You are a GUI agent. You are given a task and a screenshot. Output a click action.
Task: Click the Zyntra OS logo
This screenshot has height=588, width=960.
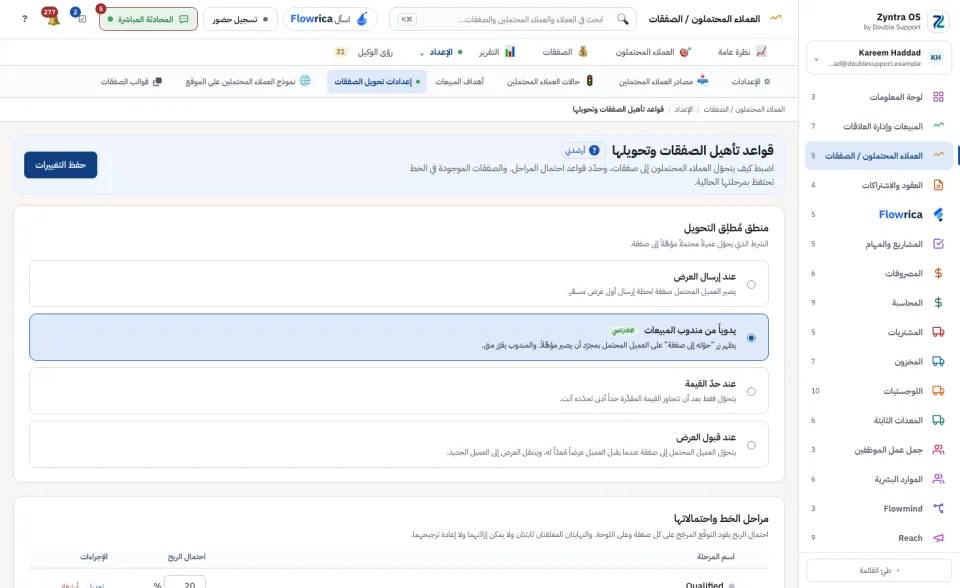tap(938, 22)
